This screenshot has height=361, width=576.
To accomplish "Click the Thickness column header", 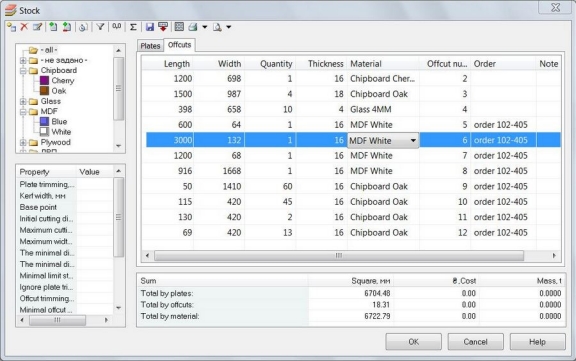I will (x=322, y=64).
